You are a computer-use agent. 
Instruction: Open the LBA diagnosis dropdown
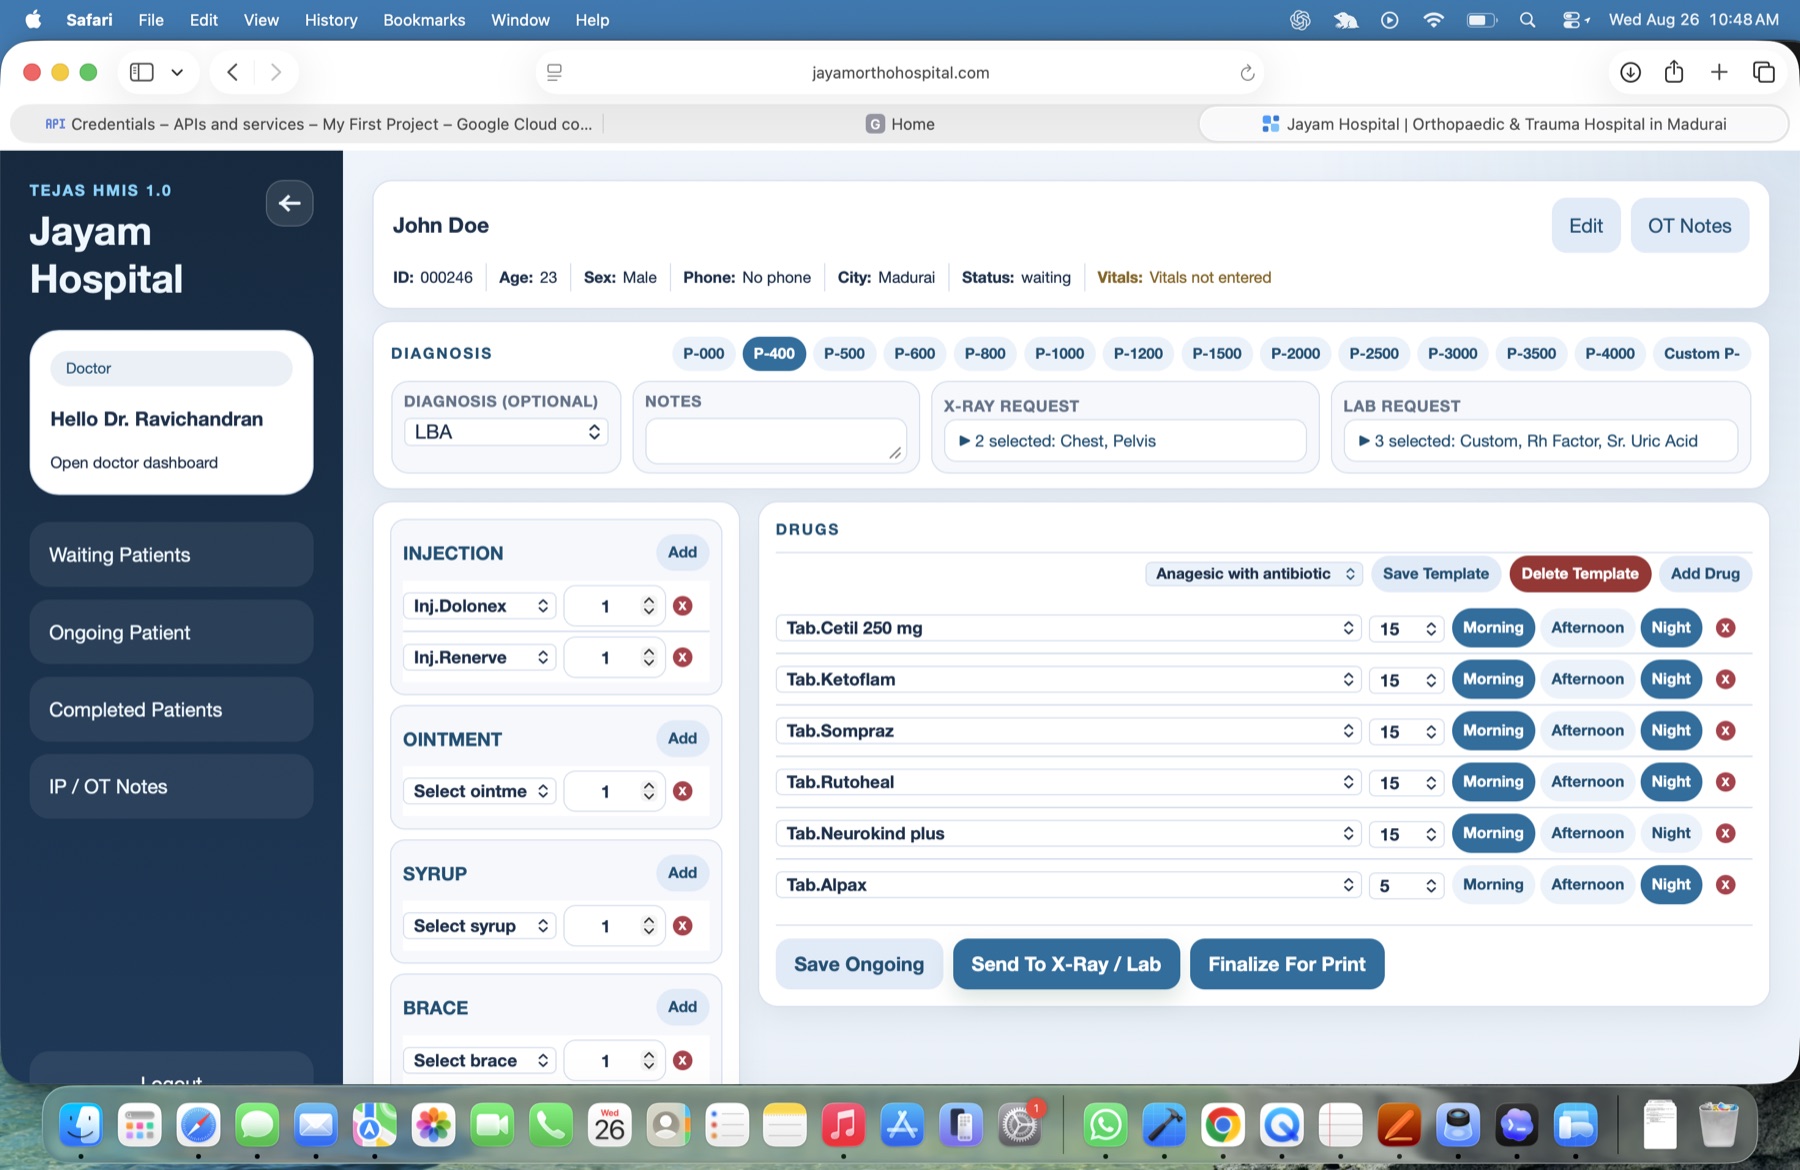(506, 432)
